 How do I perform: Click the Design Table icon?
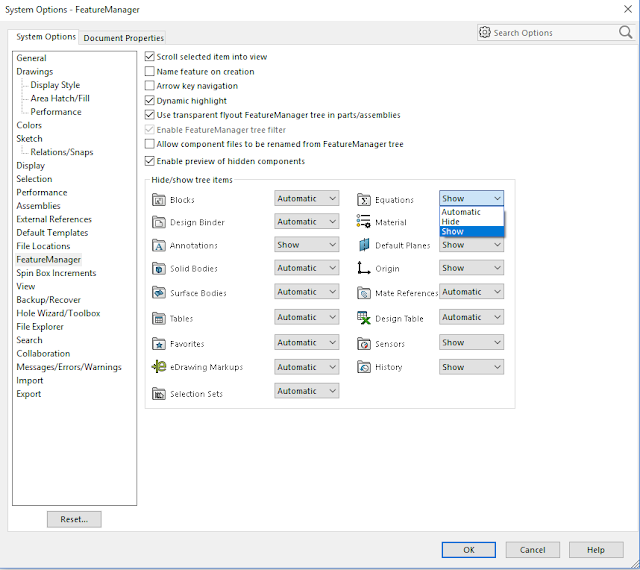tap(364, 318)
